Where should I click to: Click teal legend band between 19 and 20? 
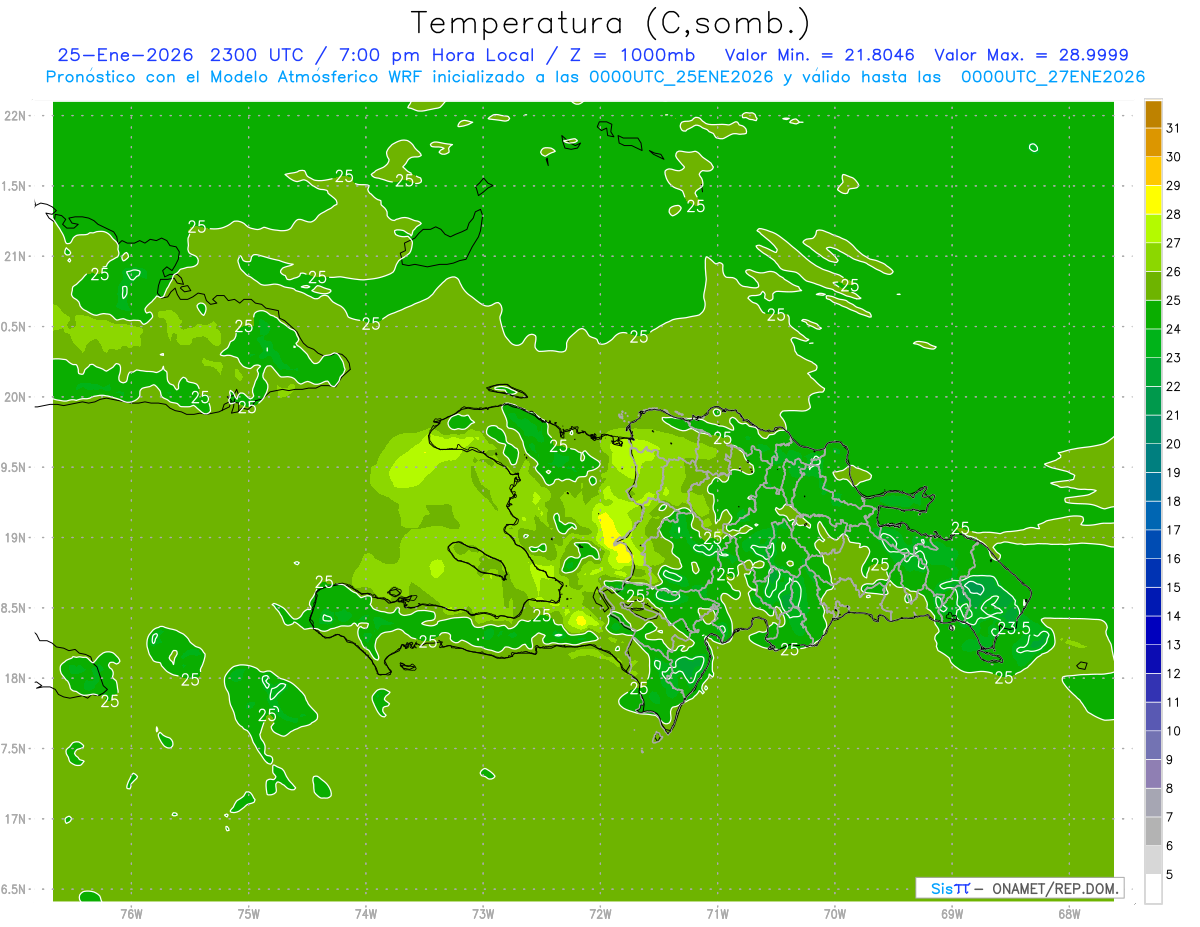(1154, 459)
